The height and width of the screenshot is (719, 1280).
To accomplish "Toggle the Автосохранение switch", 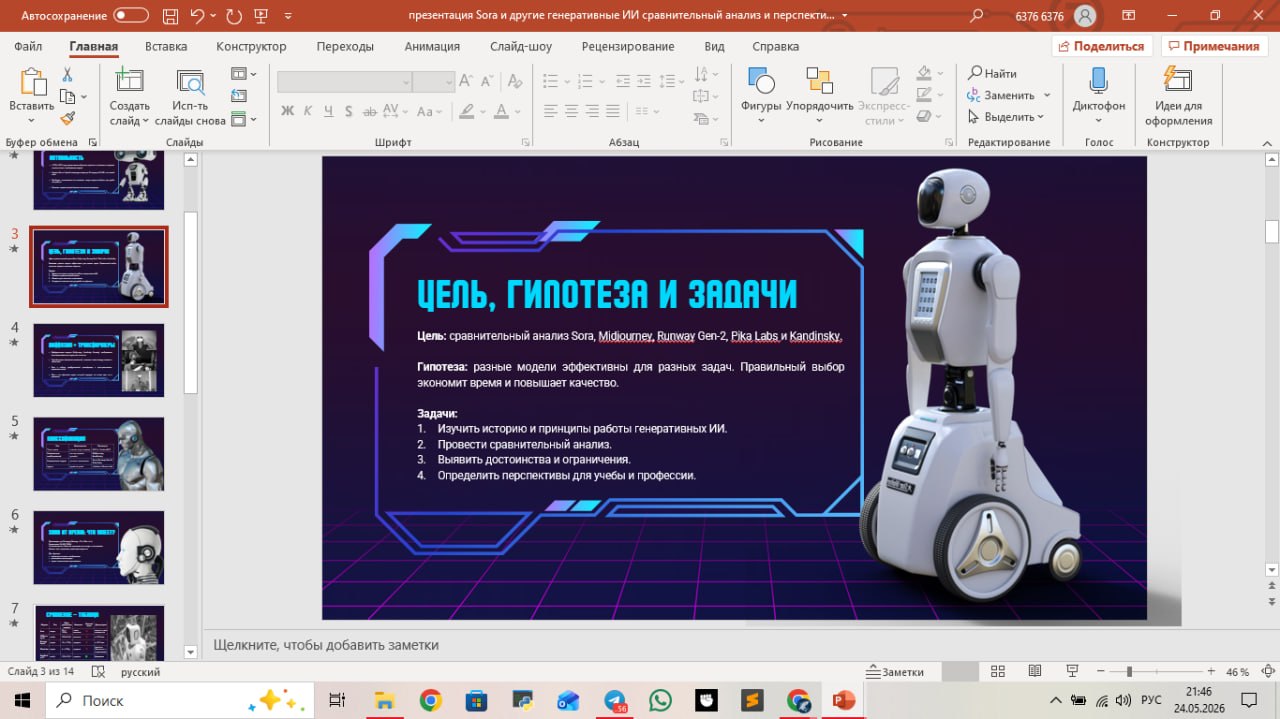I will click(x=131, y=16).
